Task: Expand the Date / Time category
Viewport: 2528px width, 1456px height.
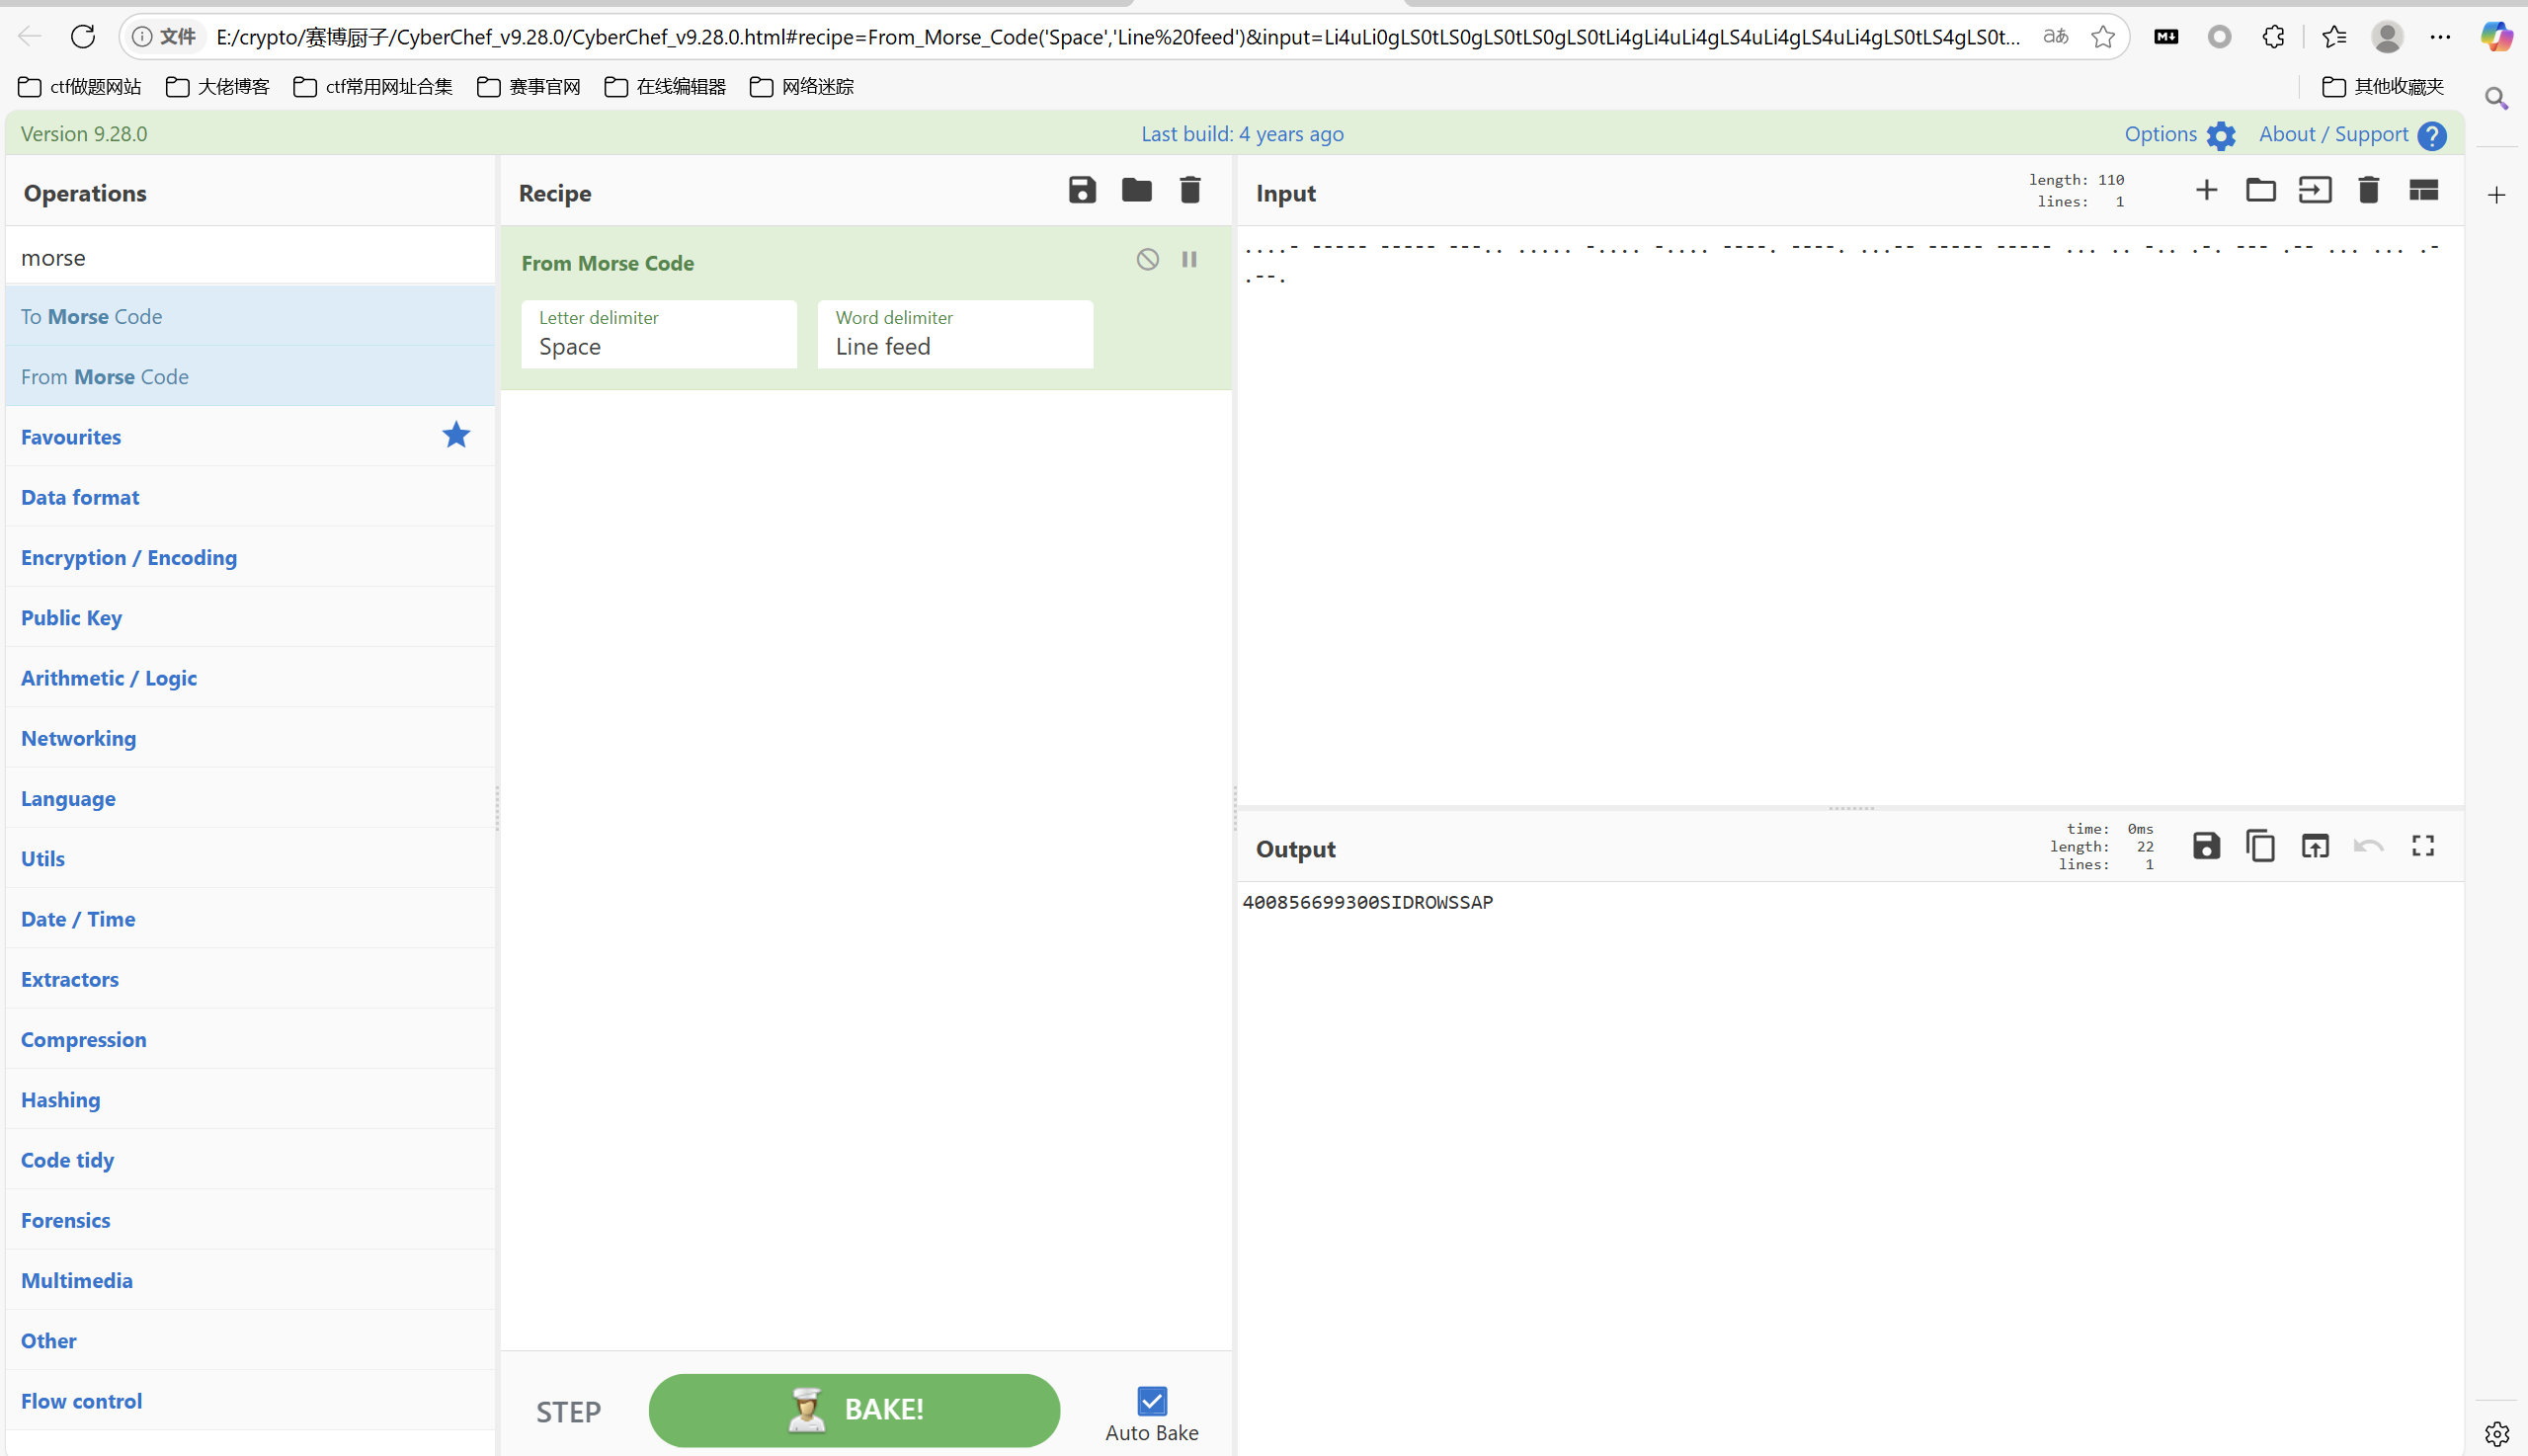Action: pos(250,919)
